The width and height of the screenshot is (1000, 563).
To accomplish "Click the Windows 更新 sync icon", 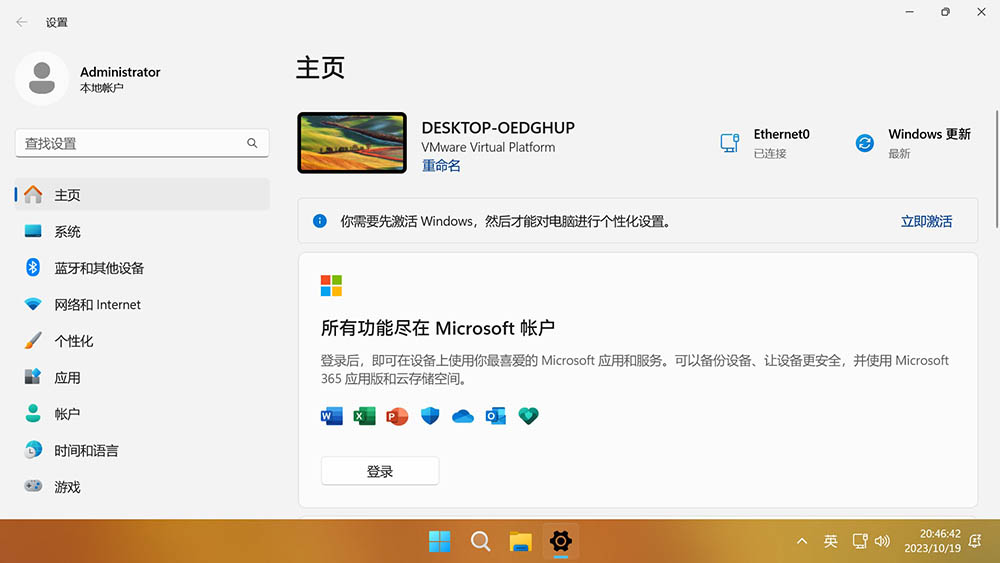I will (x=865, y=143).
